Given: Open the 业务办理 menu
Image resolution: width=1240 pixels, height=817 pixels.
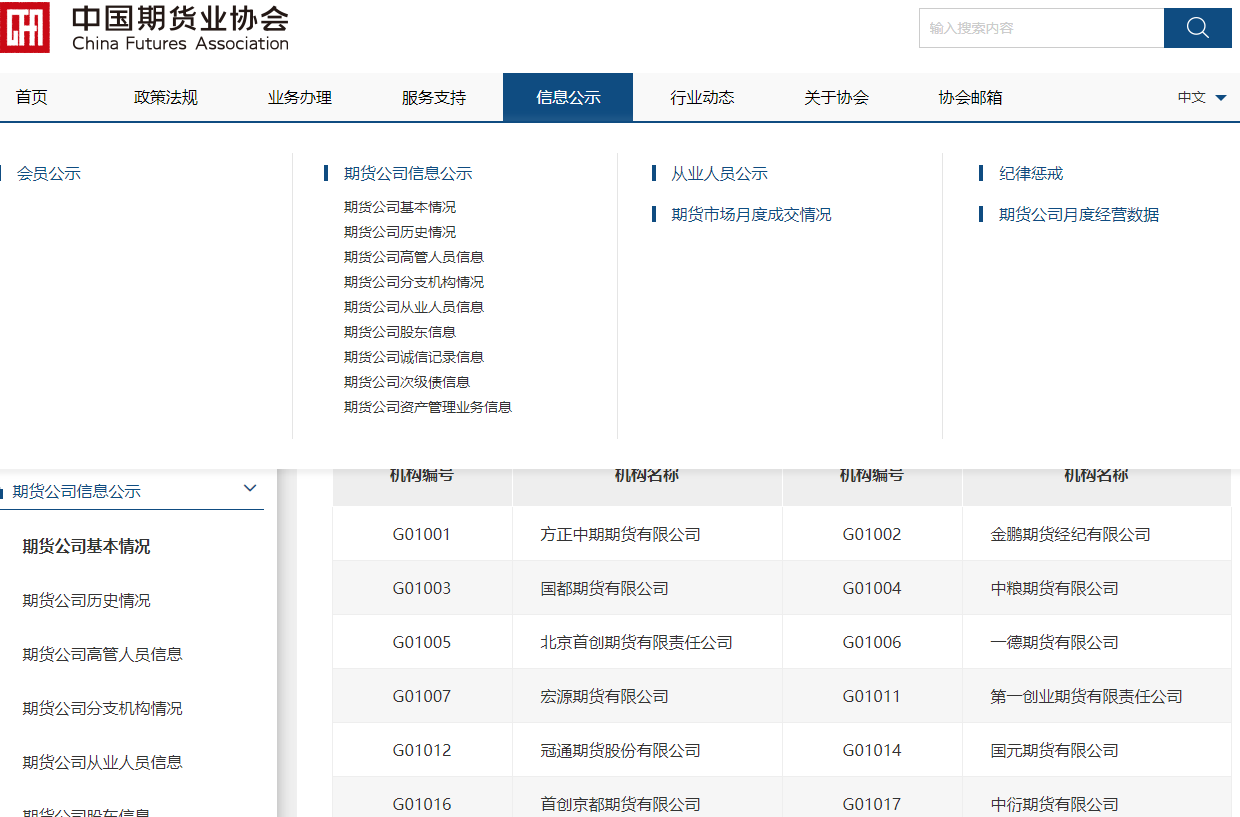Looking at the screenshot, I should [x=299, y=97].
